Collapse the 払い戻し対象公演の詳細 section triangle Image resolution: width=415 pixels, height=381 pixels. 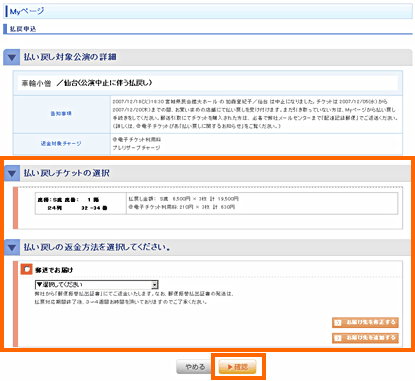click(x=12, y=57)
